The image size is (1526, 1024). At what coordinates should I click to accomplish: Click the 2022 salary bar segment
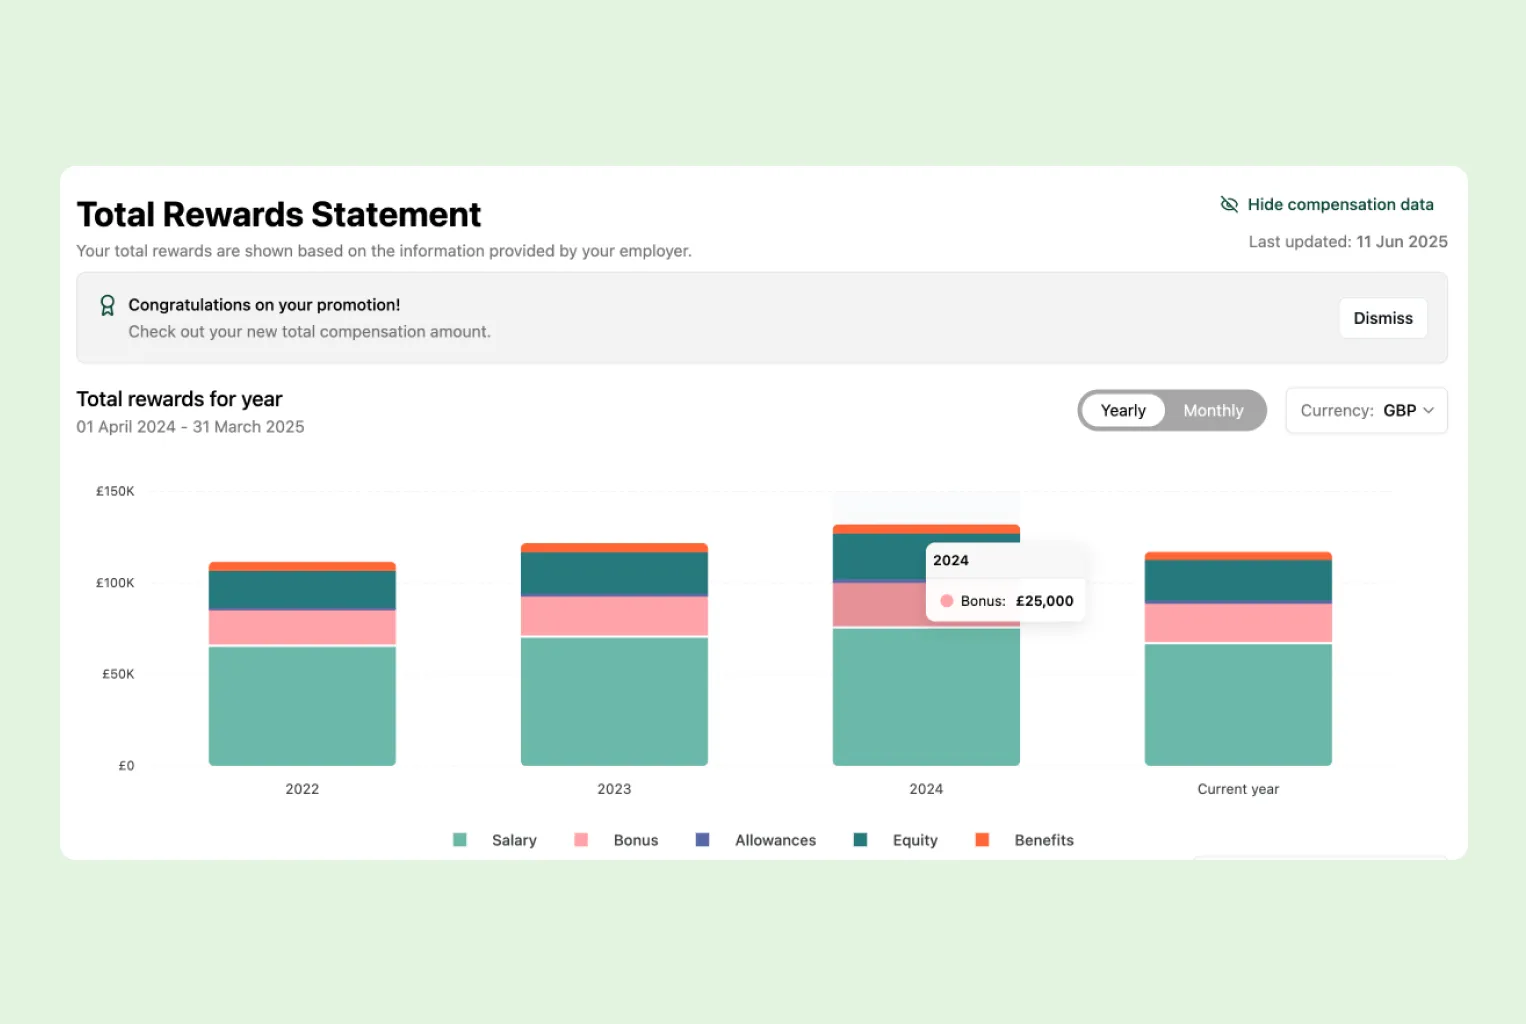(x=302, y=705)
